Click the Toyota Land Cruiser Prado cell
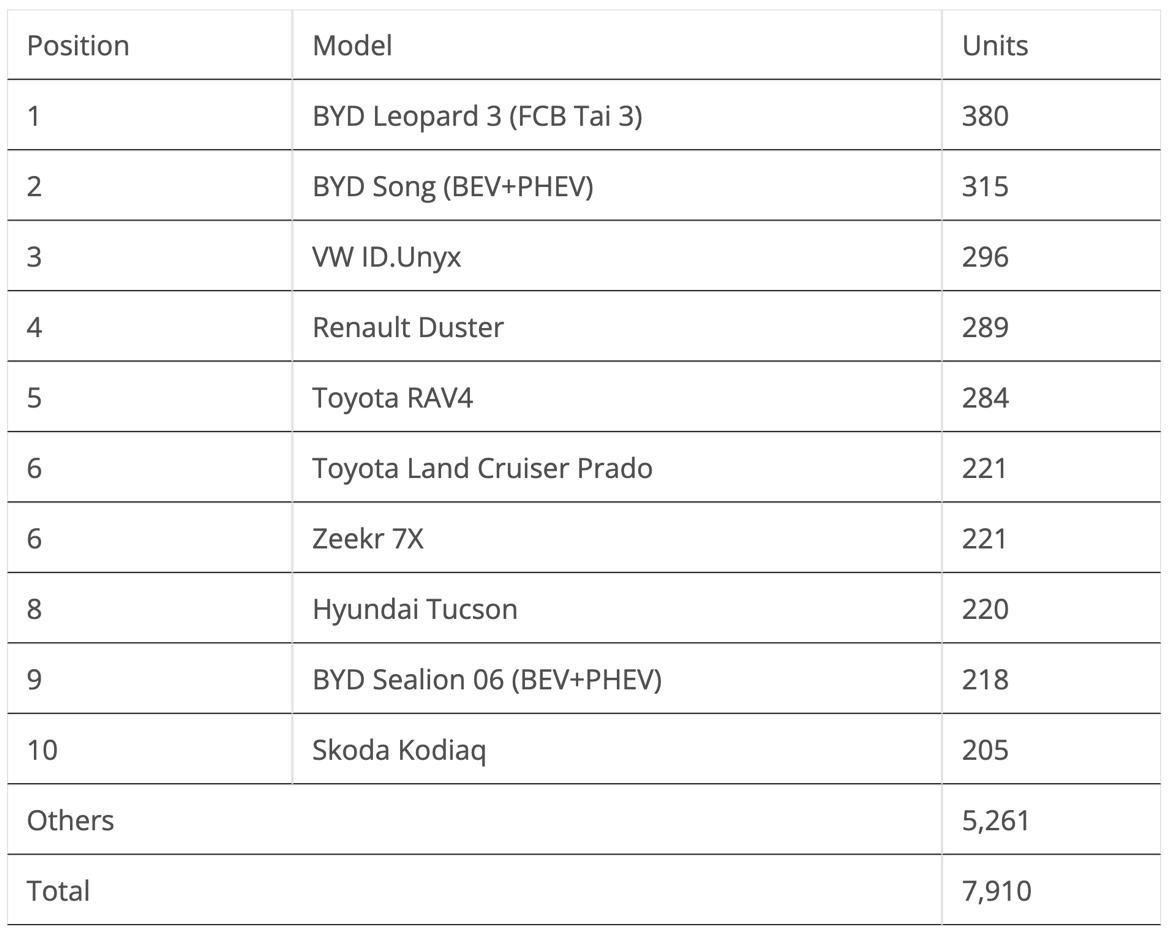This screenshot has width=1170, height=934. (x=482, y=468)
